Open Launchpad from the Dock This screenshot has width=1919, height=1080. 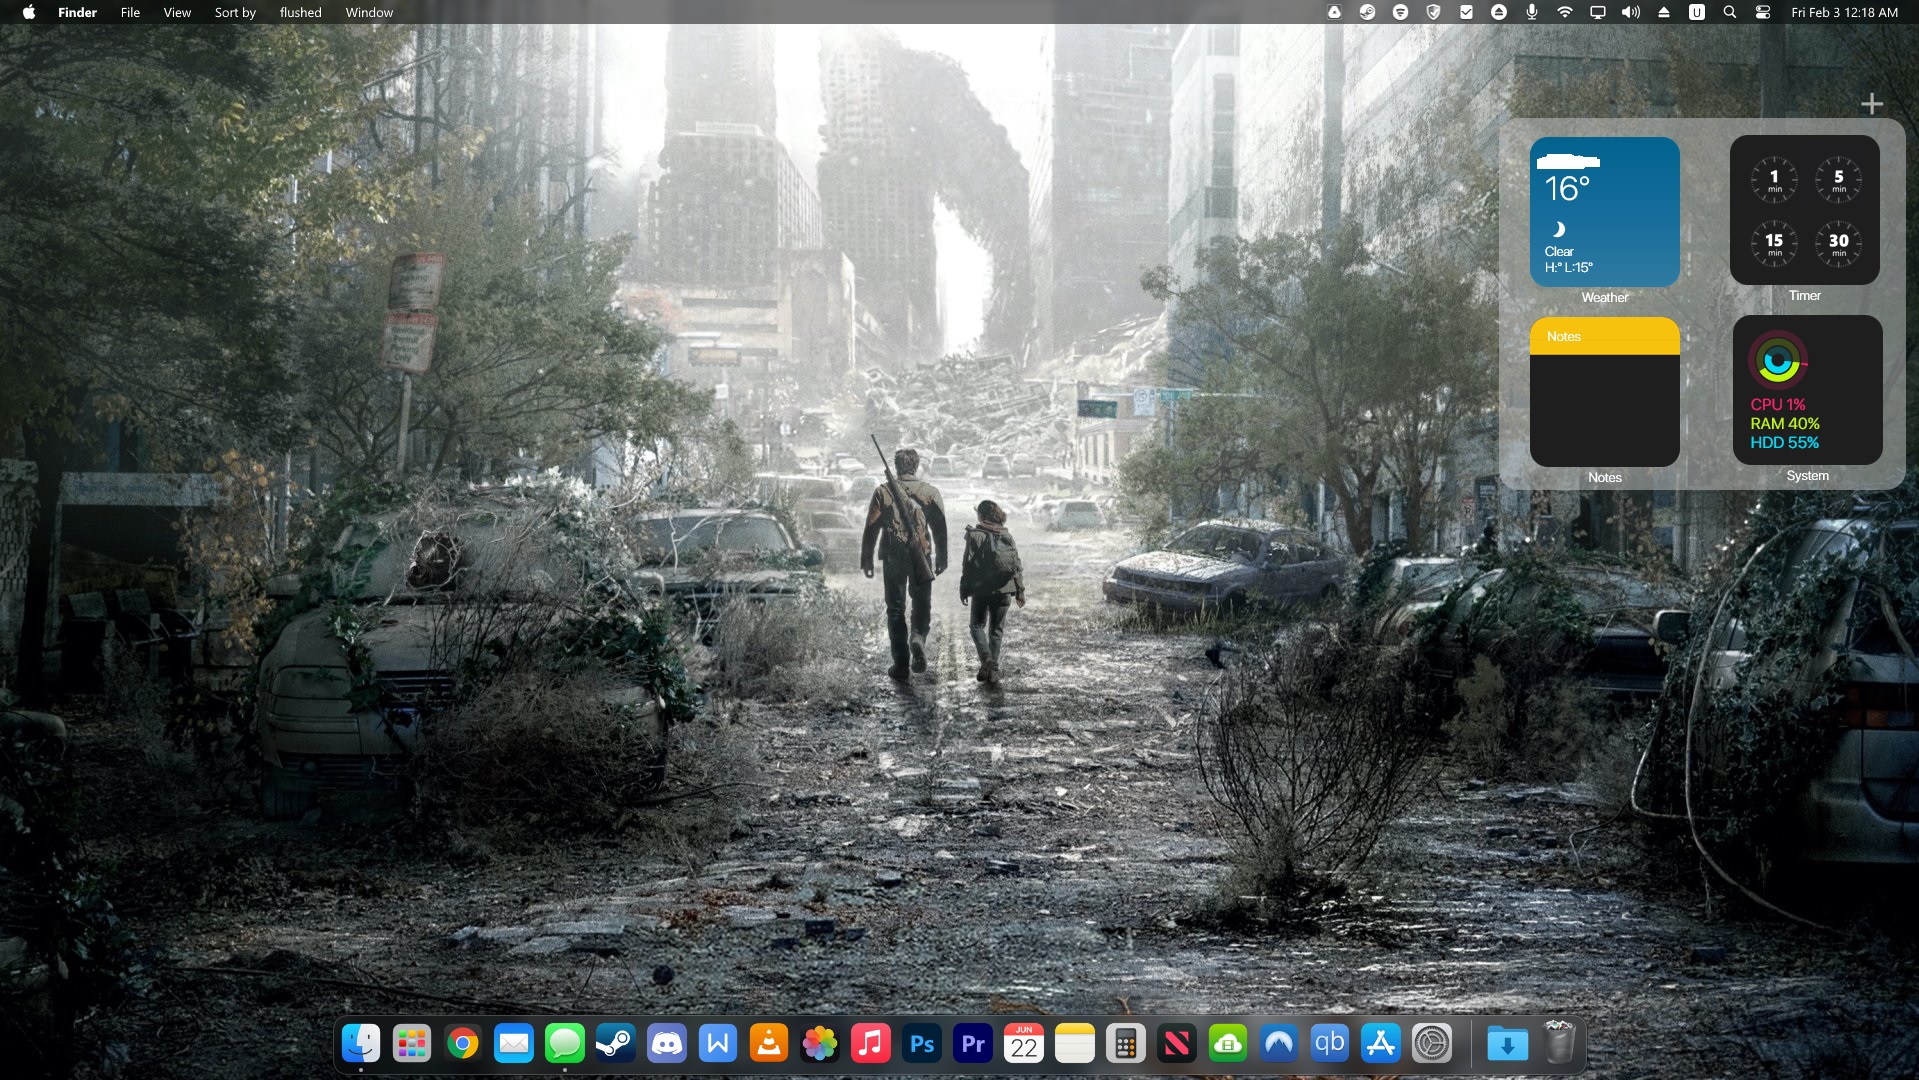coord(412,1044)
